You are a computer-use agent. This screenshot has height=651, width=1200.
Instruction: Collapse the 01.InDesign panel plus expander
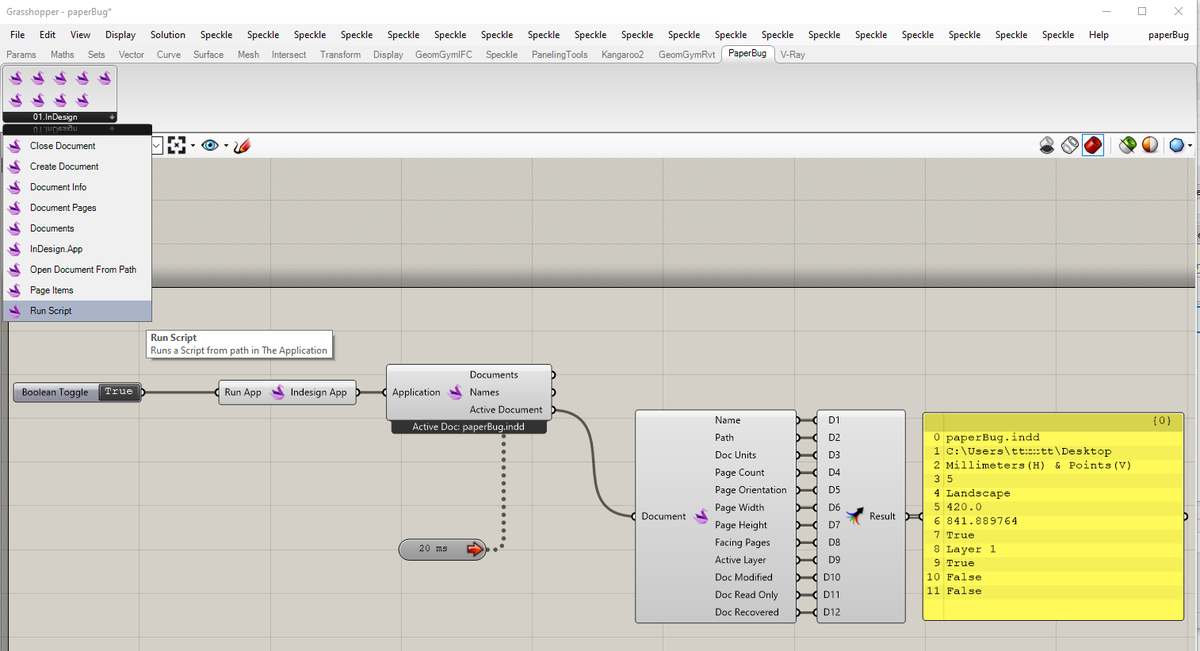pos(112,117)
